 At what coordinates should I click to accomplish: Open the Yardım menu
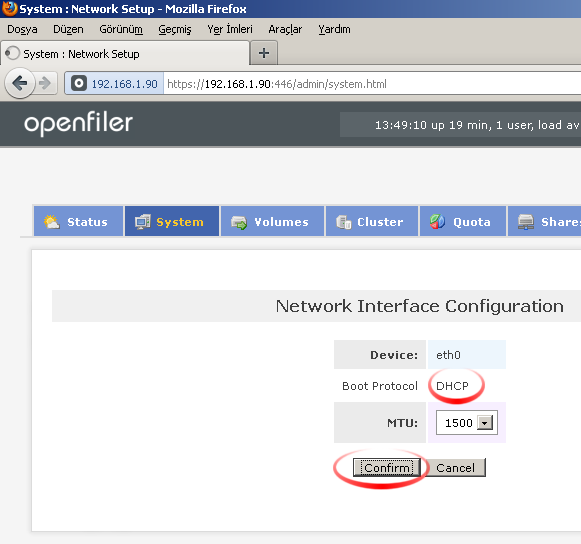tap(334, 29)
